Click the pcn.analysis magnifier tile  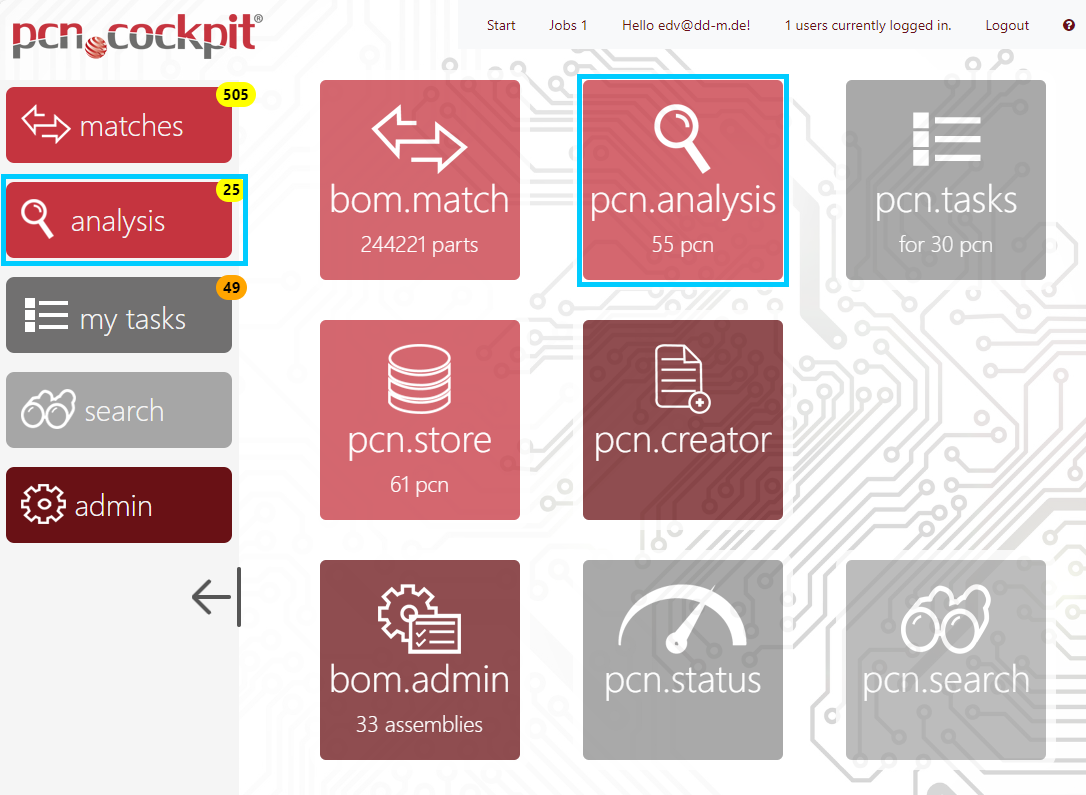pos(683,180)
